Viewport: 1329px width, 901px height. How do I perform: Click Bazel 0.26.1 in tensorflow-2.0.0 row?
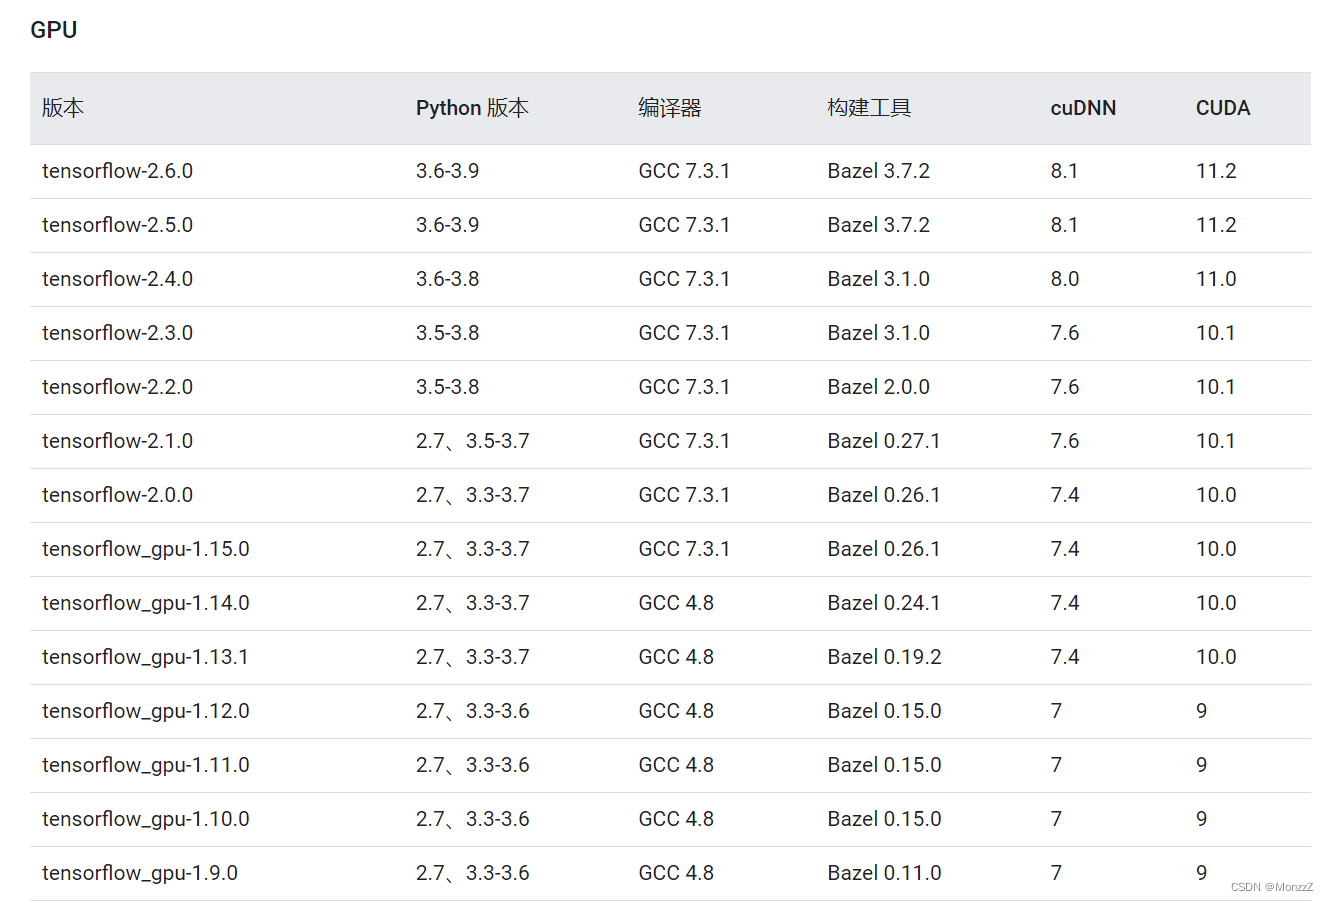click(884, 495)
